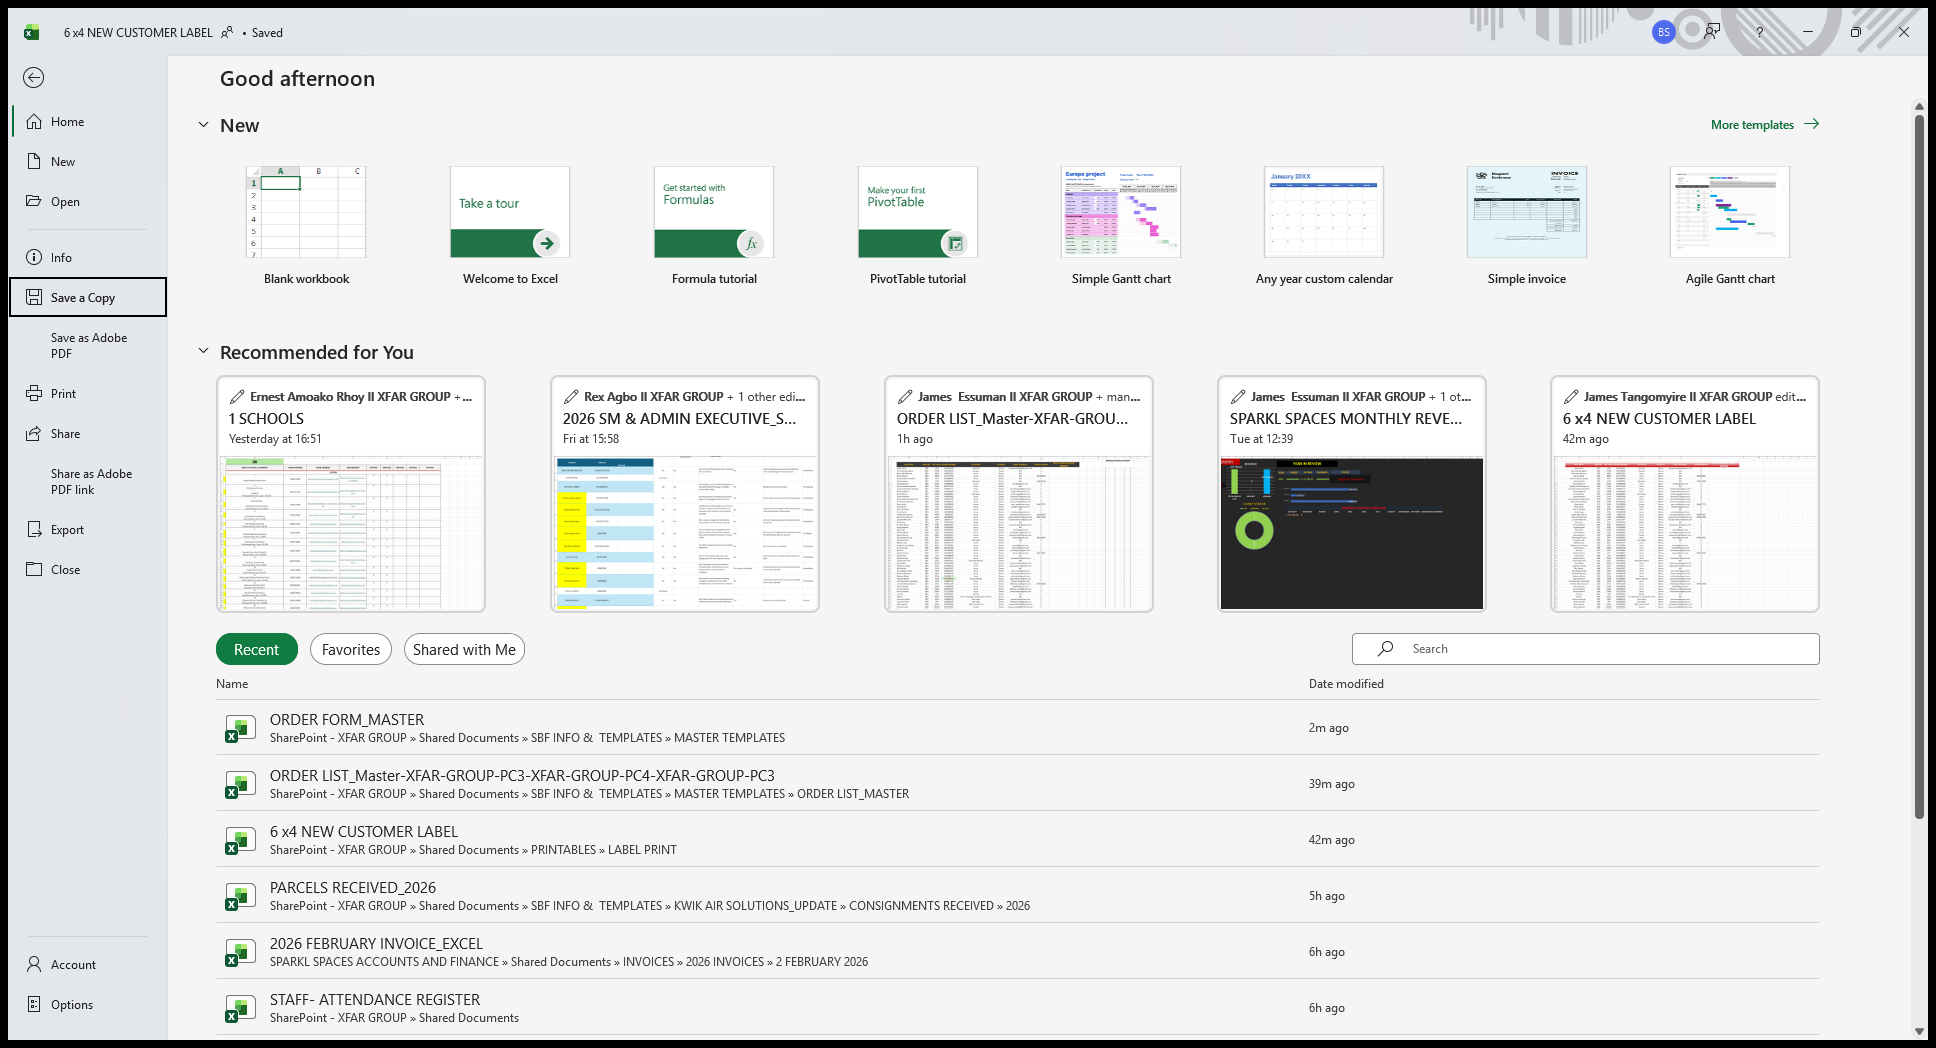Collapse the New templates section
This screenshot has width=1936, height=1048.
(203, 125)
